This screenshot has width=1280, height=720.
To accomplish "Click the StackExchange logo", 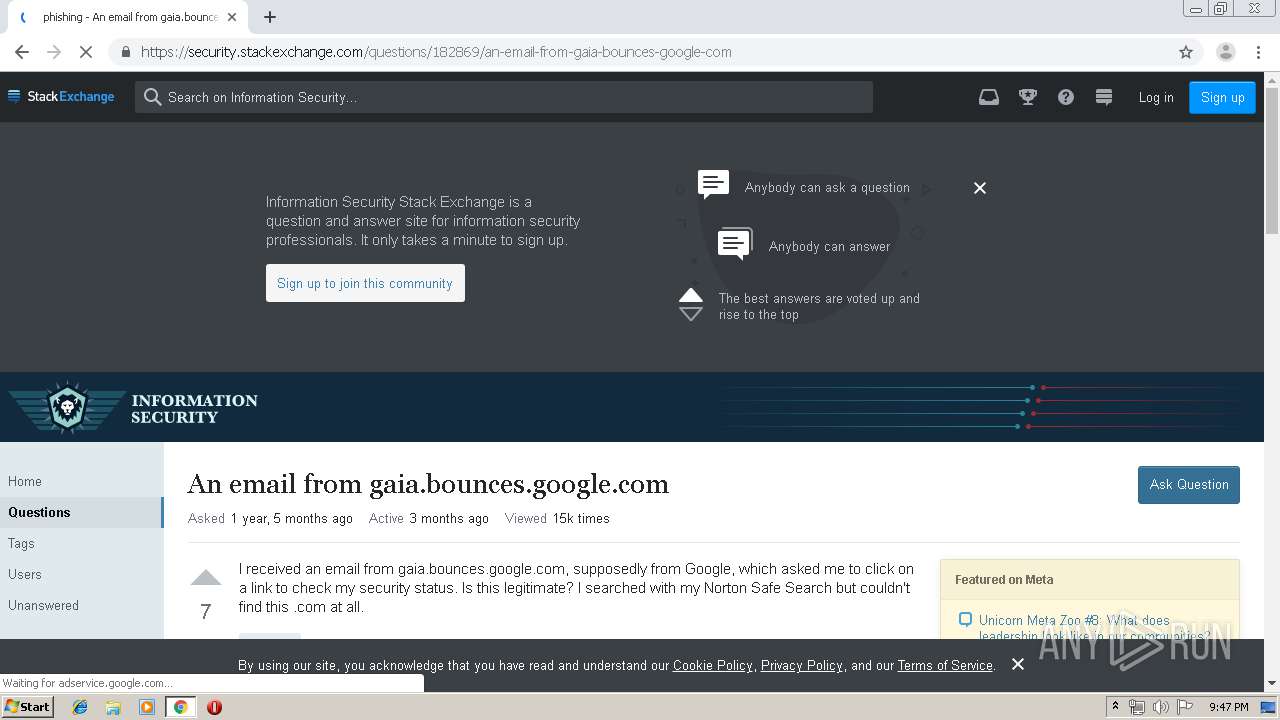I will coord(61,97).
